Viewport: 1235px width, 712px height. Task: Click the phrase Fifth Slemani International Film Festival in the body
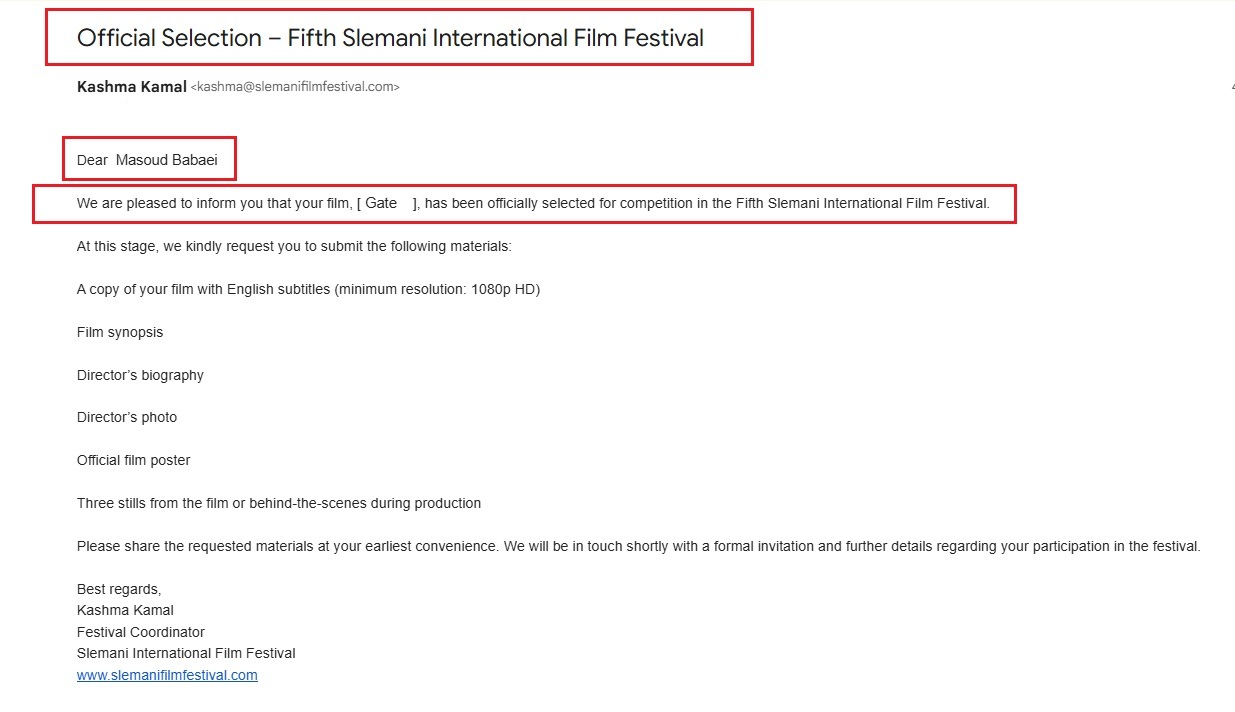[861, 203]
